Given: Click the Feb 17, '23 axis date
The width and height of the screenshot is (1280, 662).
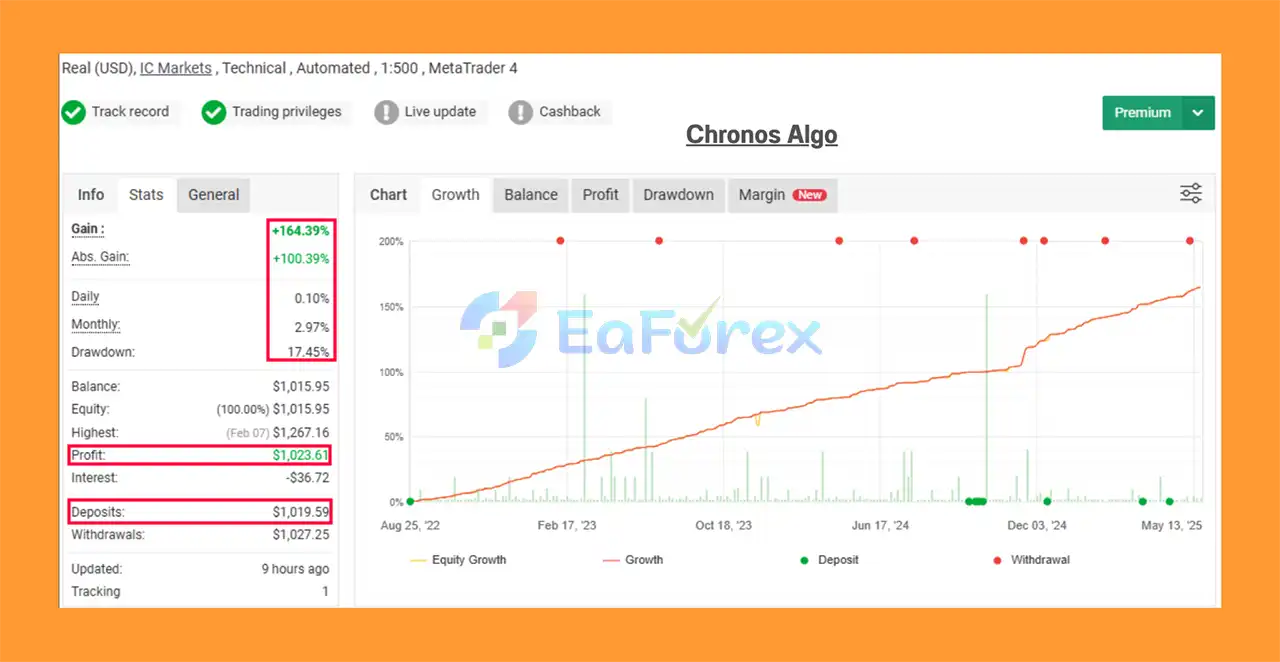Looking at the screenshot, I should [567, 525].
